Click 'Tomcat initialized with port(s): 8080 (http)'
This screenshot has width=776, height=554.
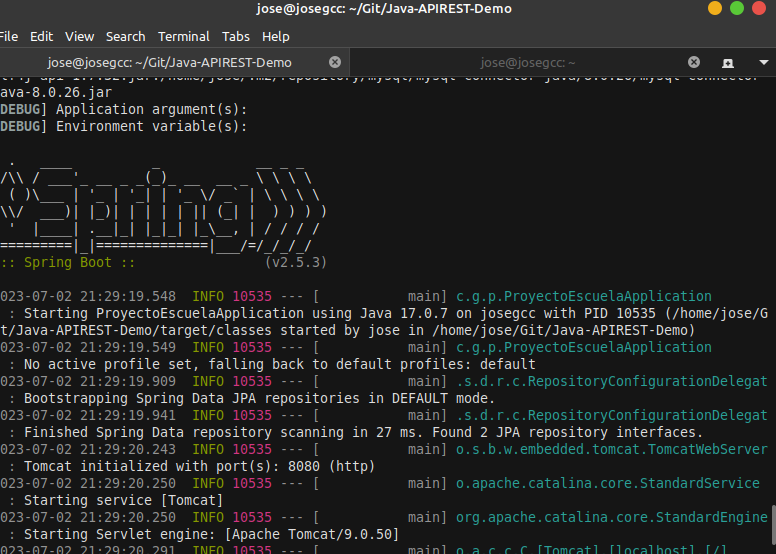point(199,466)
